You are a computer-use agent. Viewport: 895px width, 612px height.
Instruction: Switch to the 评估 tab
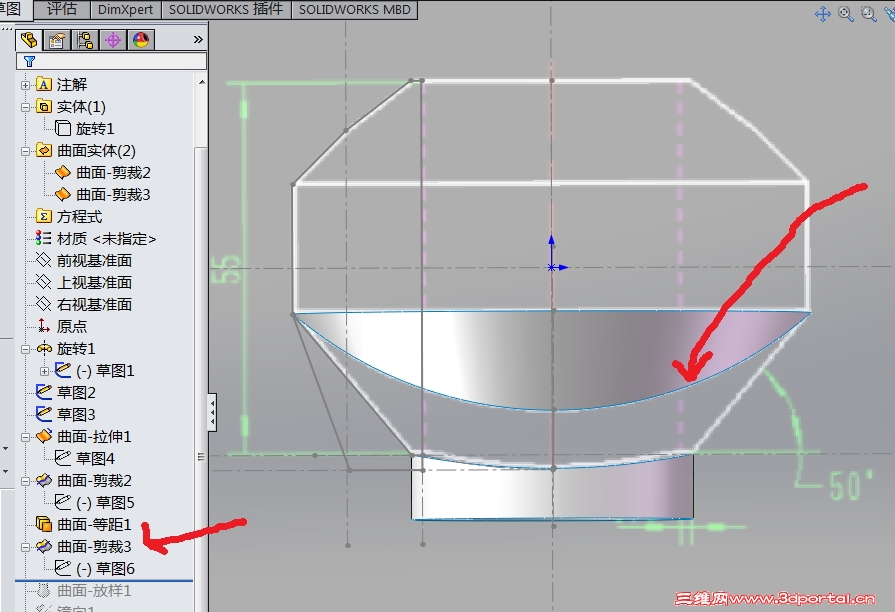[x=62, y=9]
